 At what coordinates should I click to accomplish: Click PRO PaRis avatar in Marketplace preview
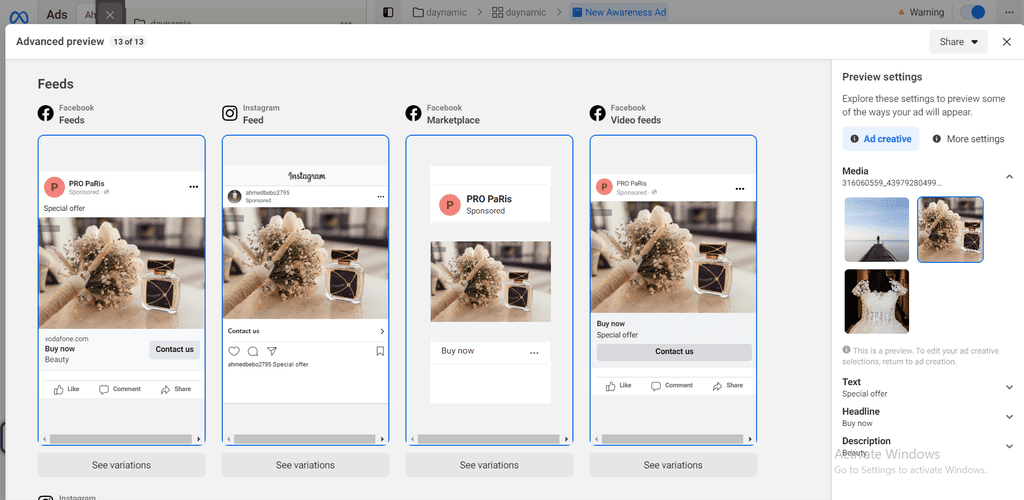[x=450, y=204]
